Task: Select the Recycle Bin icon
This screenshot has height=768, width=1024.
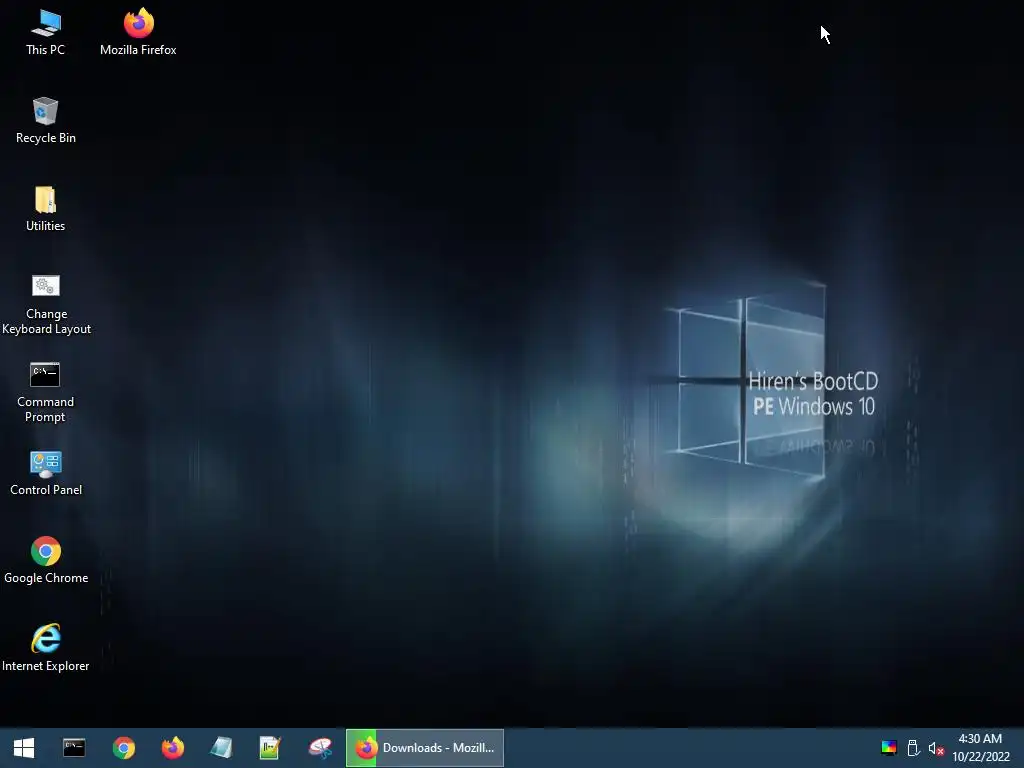Action: 45,121
